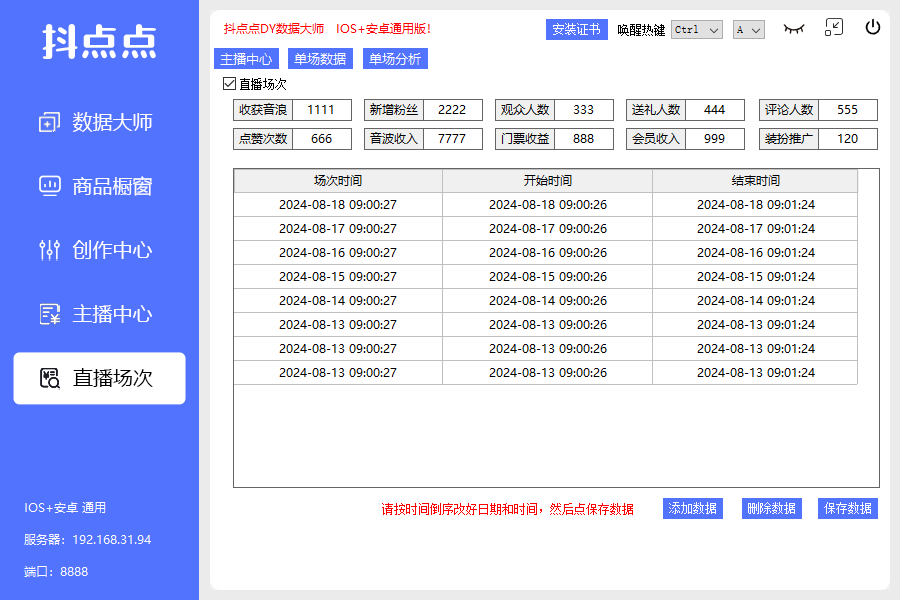Click the closed-eye hide icon at top right
The image size is (900, 600).
[794, 28]
